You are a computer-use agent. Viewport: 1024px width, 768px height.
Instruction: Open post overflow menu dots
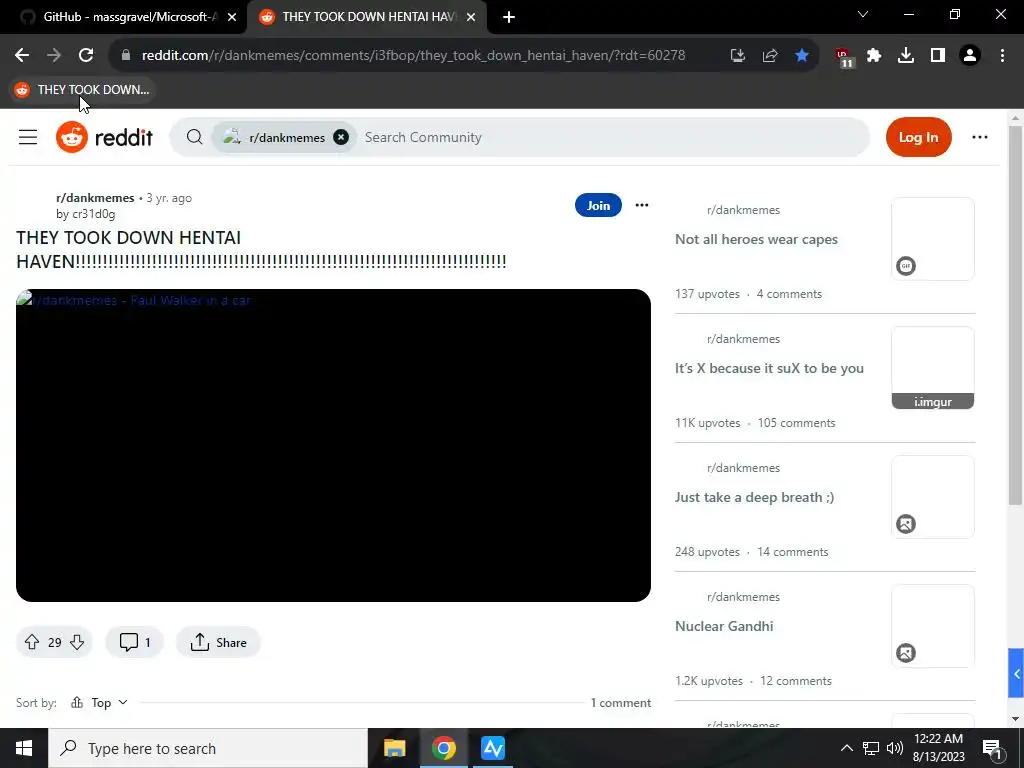[x=642, y=205]
